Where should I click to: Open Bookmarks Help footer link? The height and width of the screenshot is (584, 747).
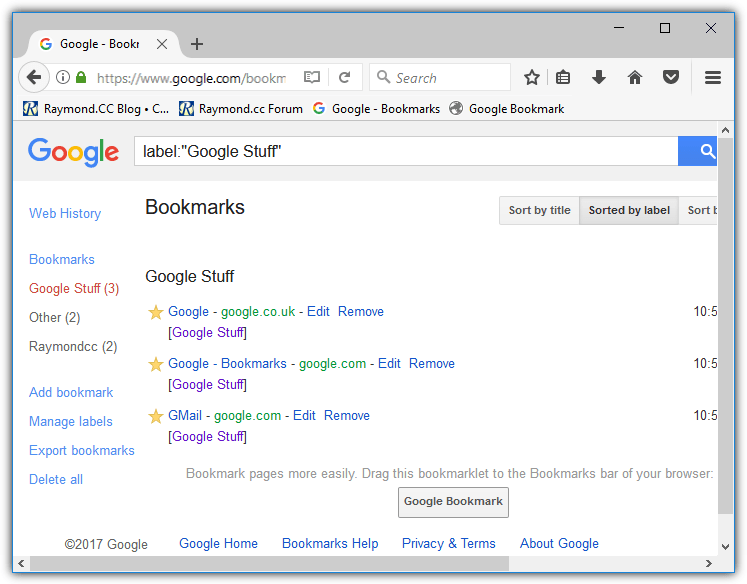point(330,544)
